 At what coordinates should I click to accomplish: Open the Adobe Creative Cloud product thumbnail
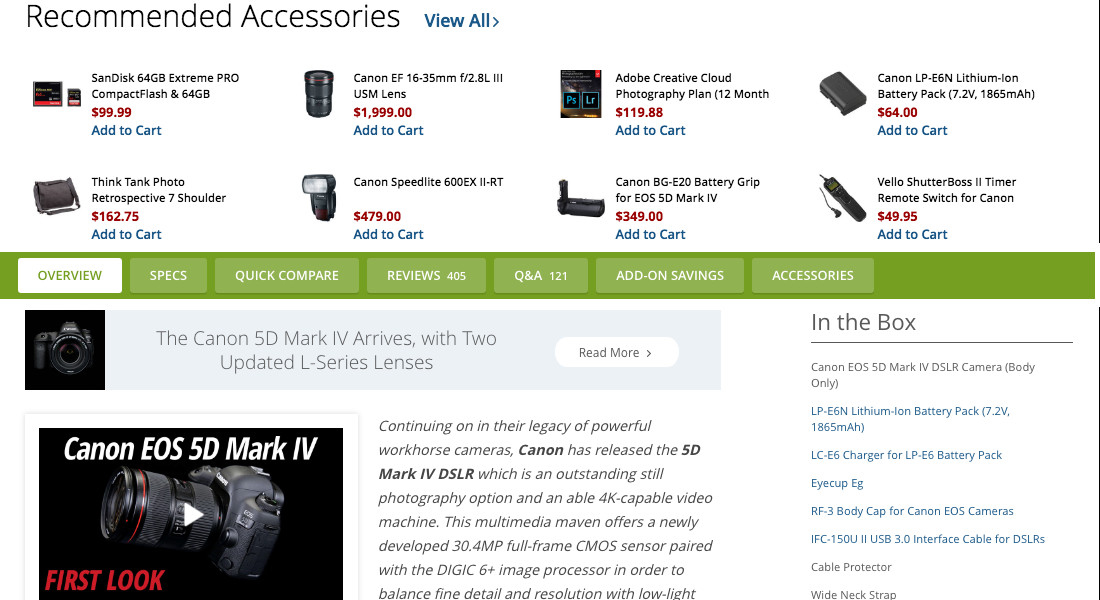[581, 94]
